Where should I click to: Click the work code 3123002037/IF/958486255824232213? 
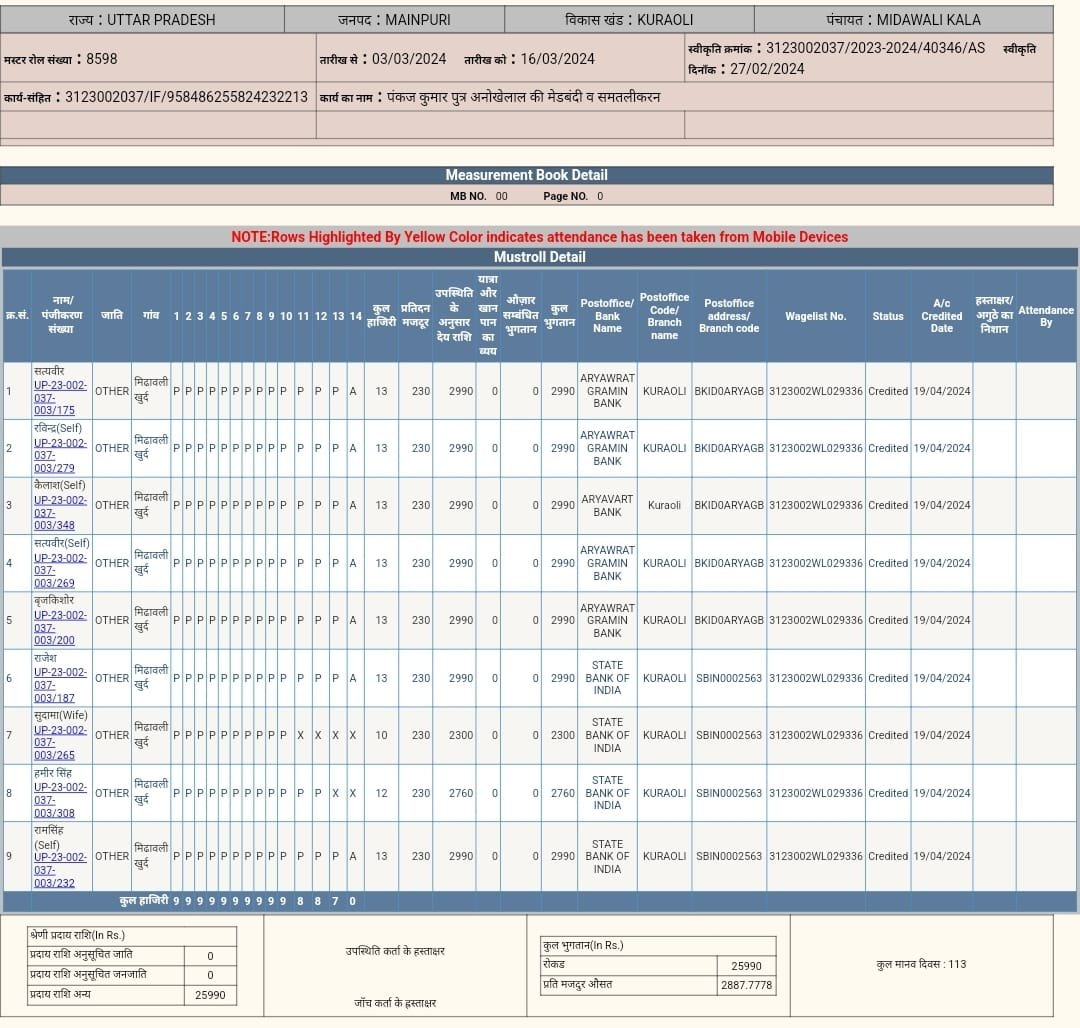click(186, 97)
